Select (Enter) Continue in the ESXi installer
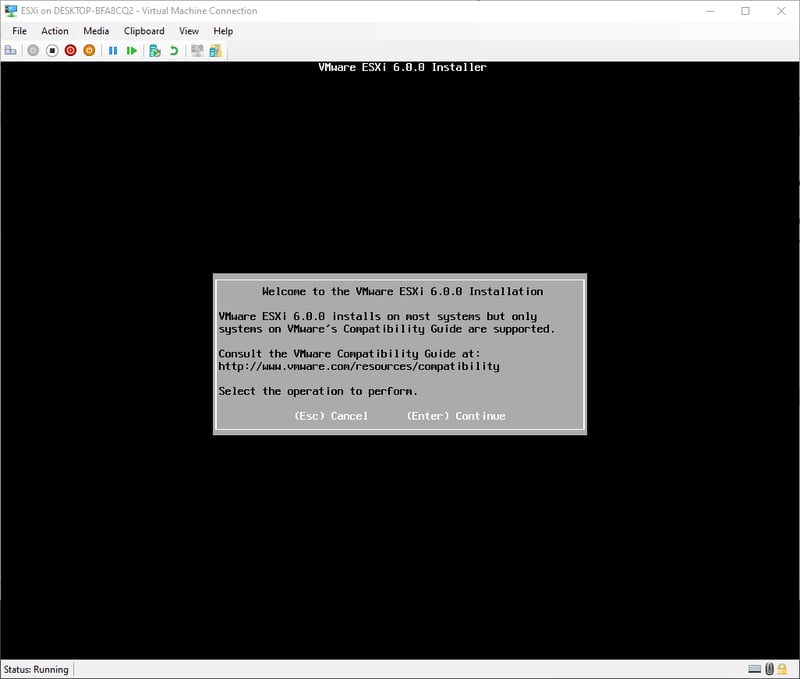800x679 pixels. (456, 416)
